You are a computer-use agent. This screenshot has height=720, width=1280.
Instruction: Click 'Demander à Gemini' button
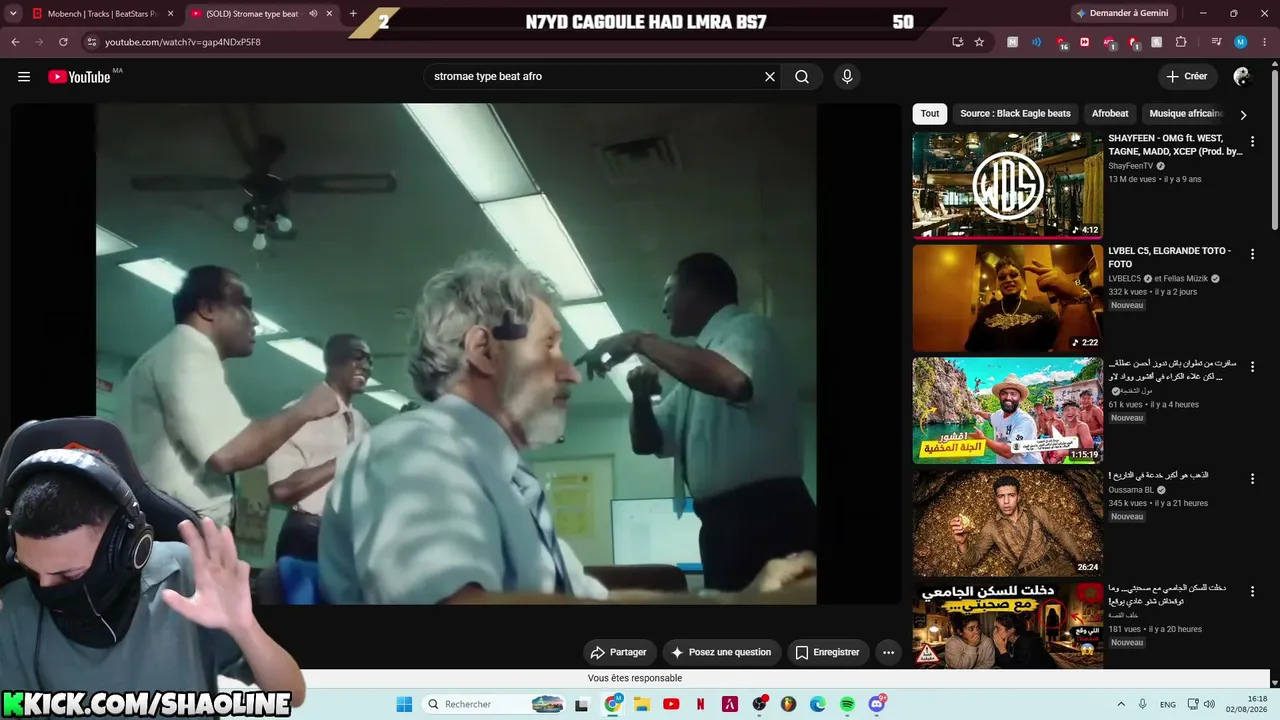(1121, 13)
